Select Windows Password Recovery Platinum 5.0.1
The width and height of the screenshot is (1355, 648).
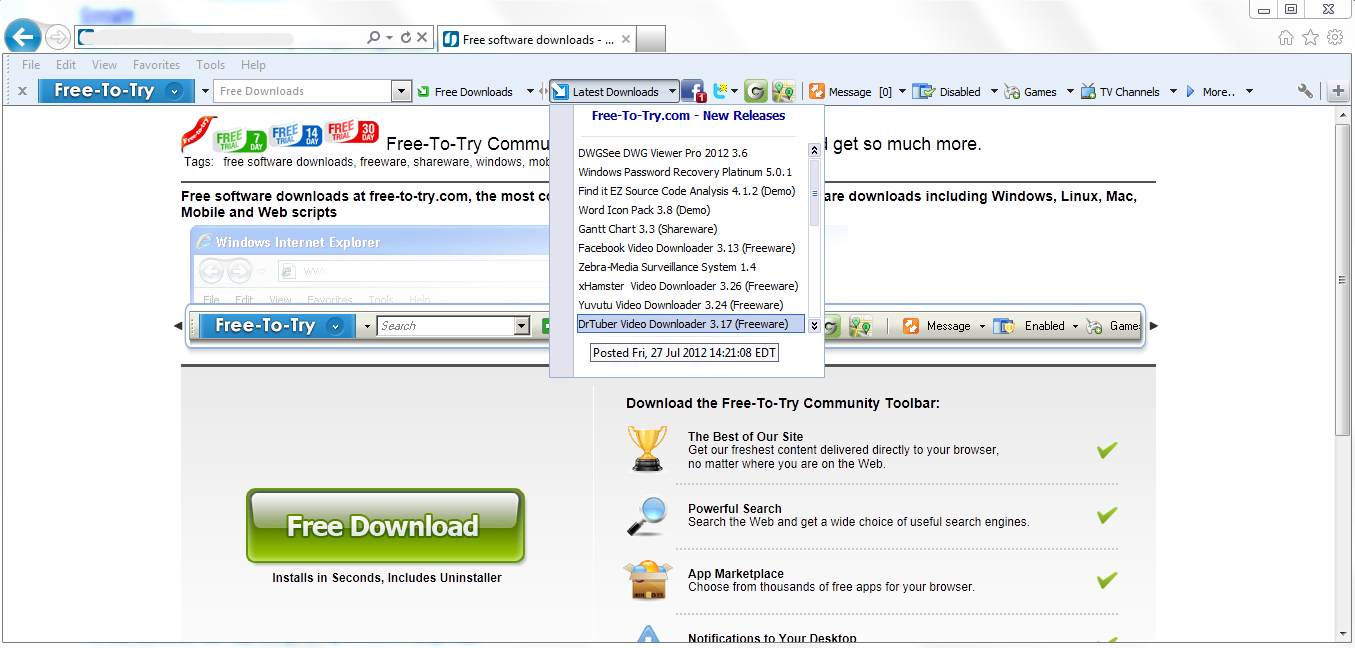(685, 172)
